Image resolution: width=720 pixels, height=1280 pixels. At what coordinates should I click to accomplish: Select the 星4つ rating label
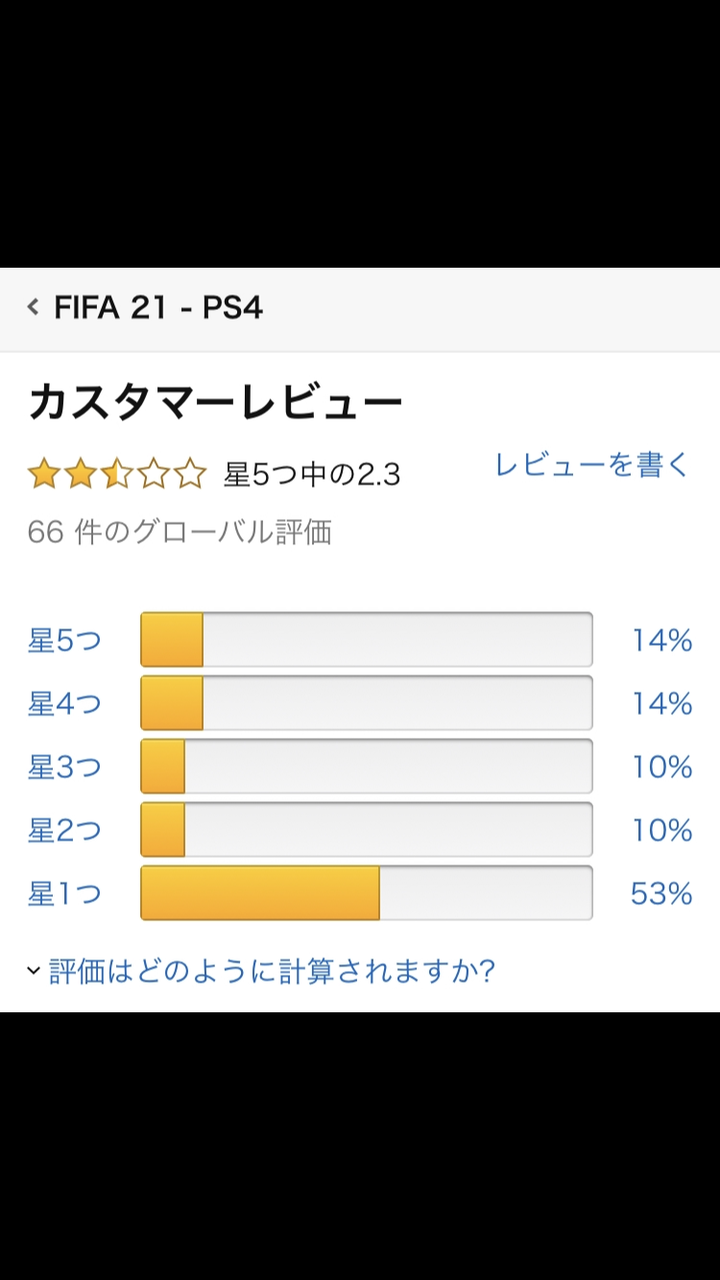[63, 703]
